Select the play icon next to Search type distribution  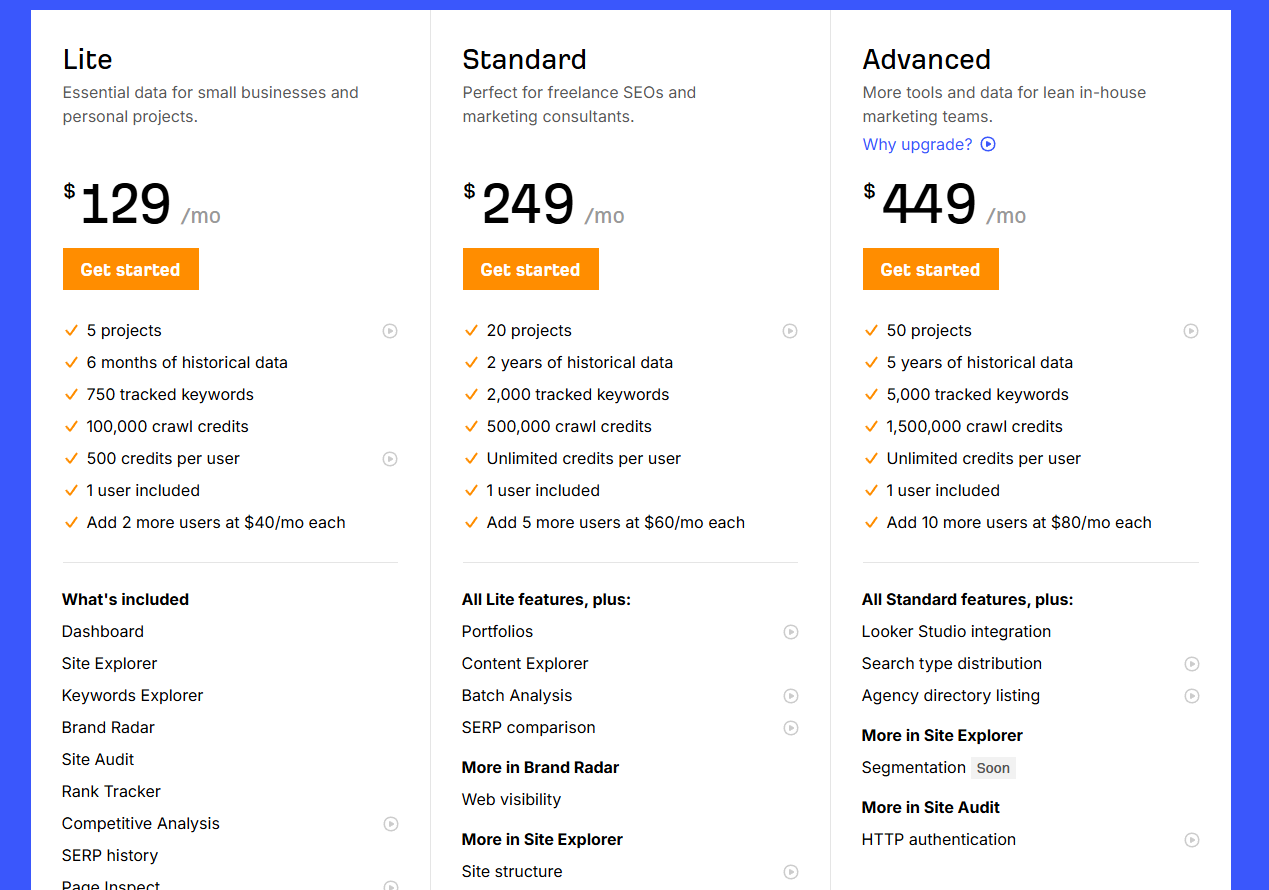pyautogui.click(x=1190, y=664)
